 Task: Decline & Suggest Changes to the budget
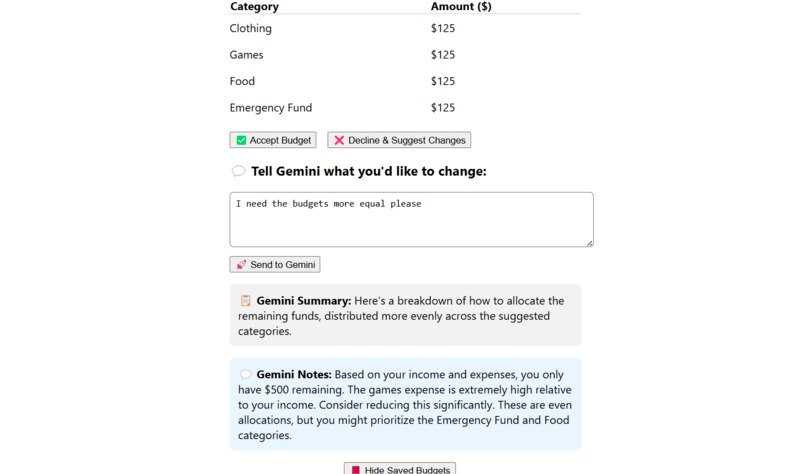399,140
